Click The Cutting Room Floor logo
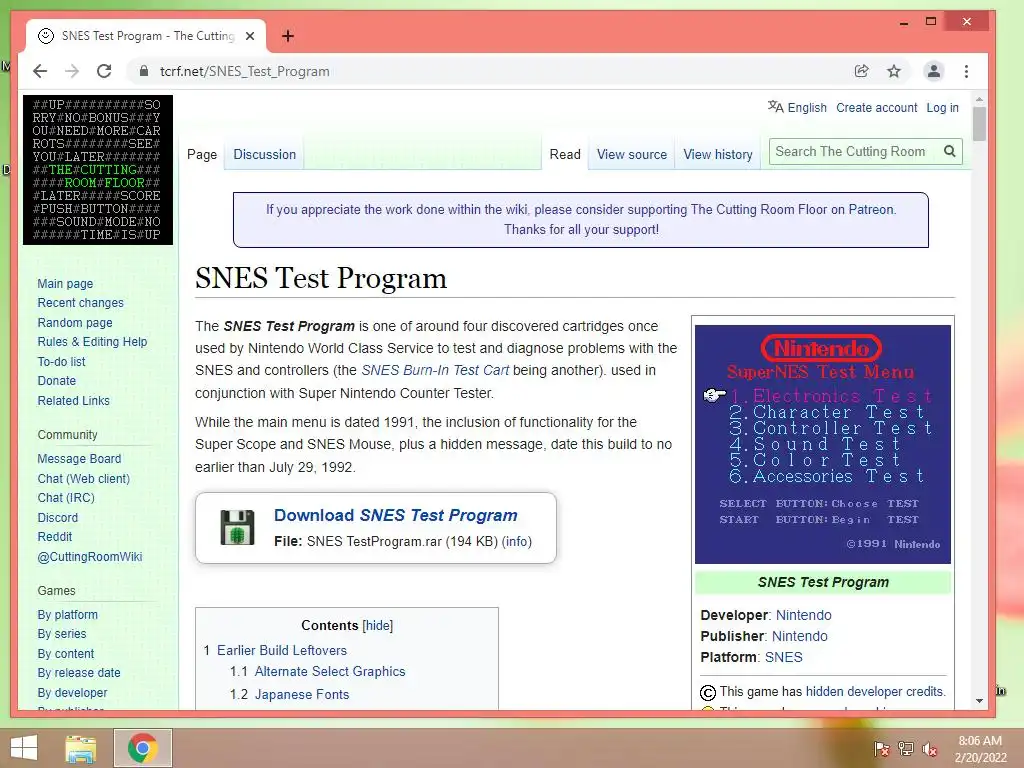The width and height of the screenshot is (1024, 768). click(x=98, y=170)
